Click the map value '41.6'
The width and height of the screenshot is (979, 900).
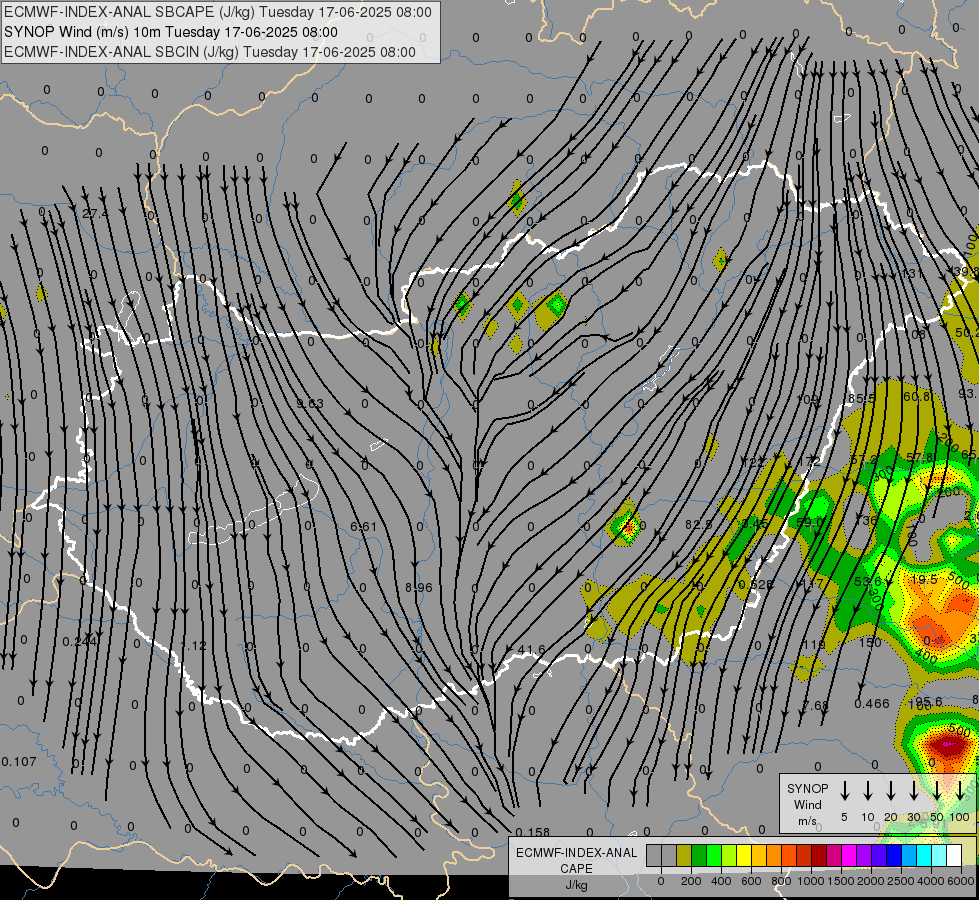pyautogui.click(x=531, y=650)
